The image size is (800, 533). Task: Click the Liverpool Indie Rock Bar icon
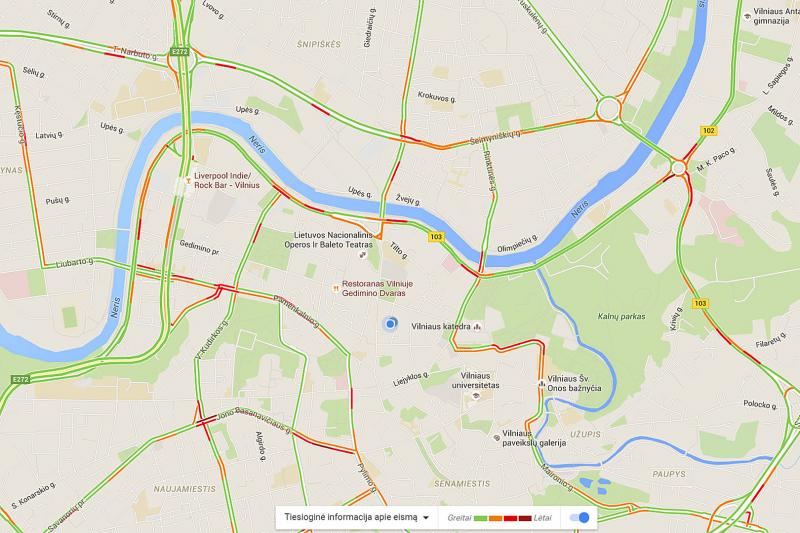tap(187, 180)
